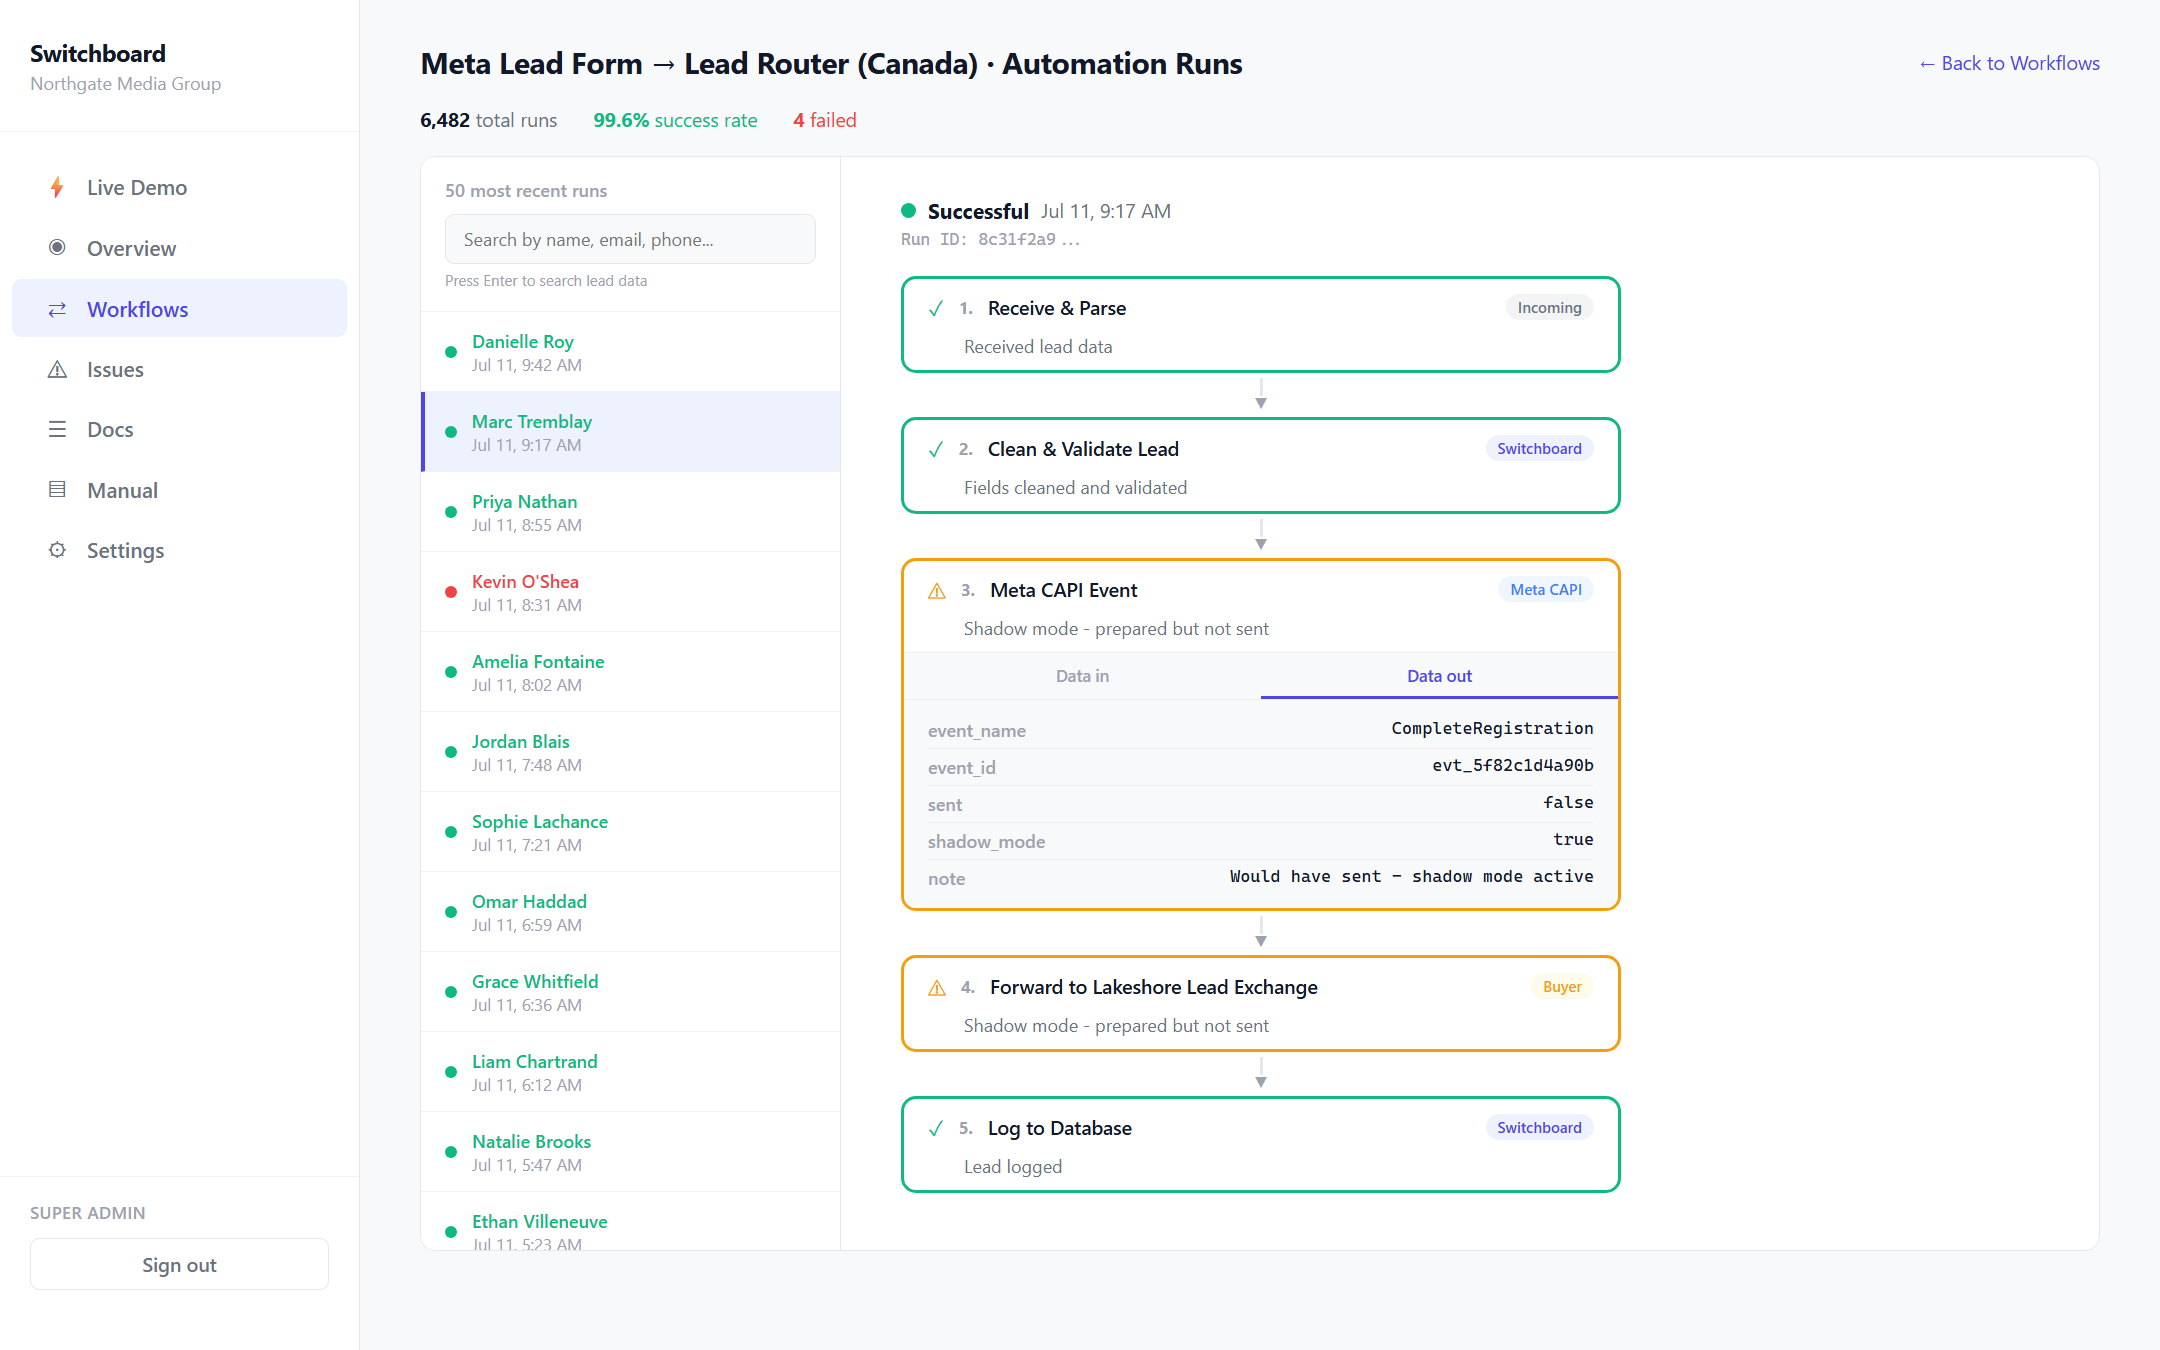Click the checkmark icon on Log to Database step

click(936, 1128)
